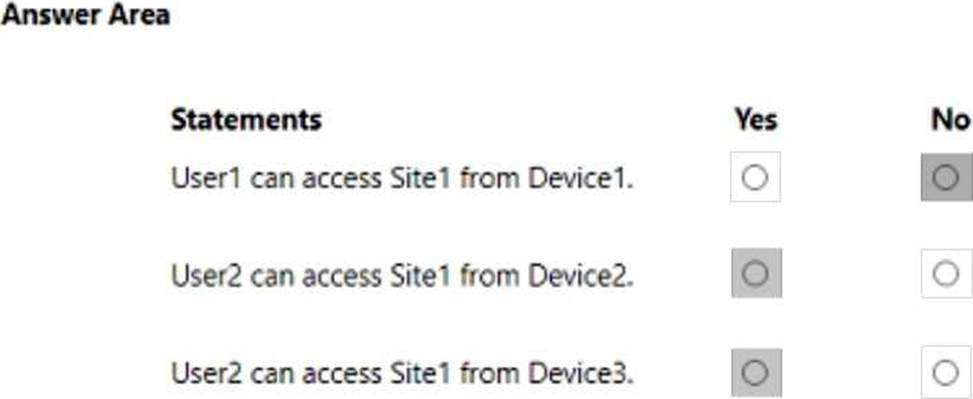
Task: Click the word User1 in first statement
Action: coord(207,178)
